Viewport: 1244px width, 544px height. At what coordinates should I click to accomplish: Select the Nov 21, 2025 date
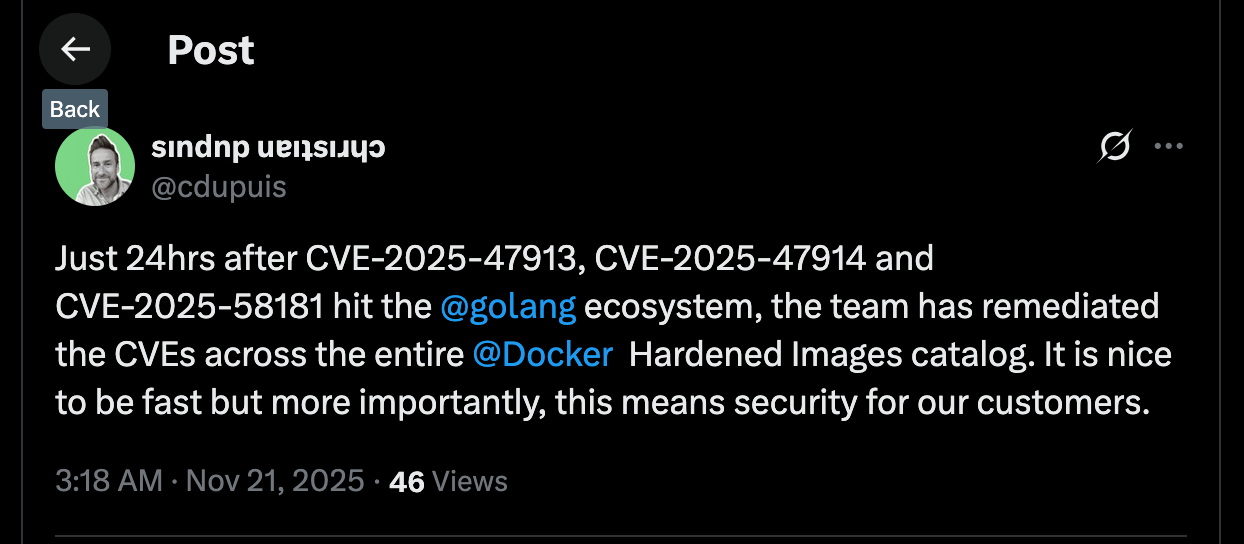click(275, 481)
